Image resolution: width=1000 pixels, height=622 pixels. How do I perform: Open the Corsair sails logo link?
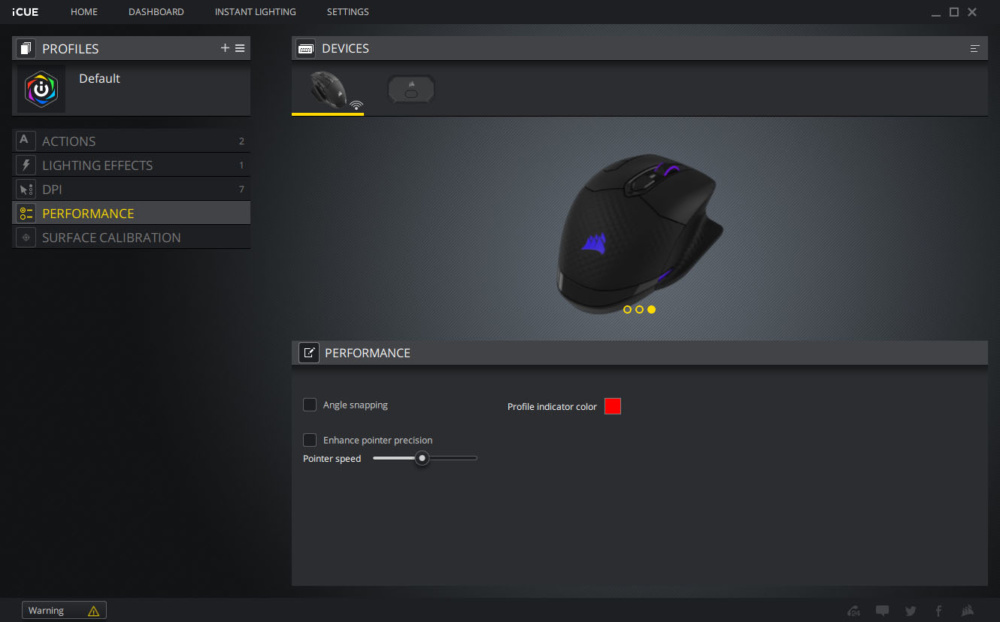pos(967,611)
